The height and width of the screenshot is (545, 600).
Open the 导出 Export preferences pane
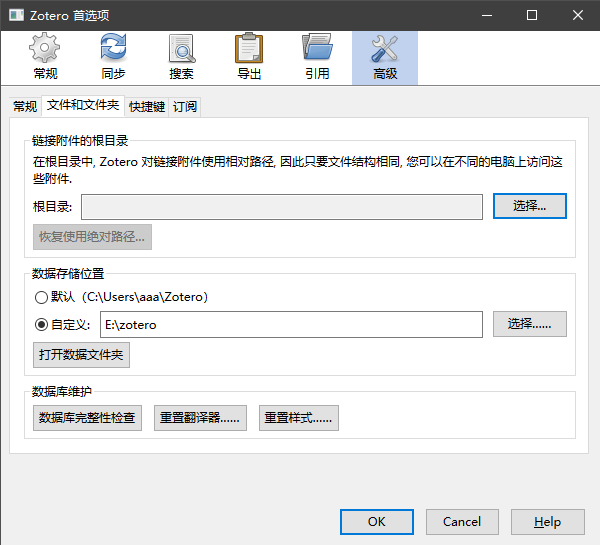point(249,57)
